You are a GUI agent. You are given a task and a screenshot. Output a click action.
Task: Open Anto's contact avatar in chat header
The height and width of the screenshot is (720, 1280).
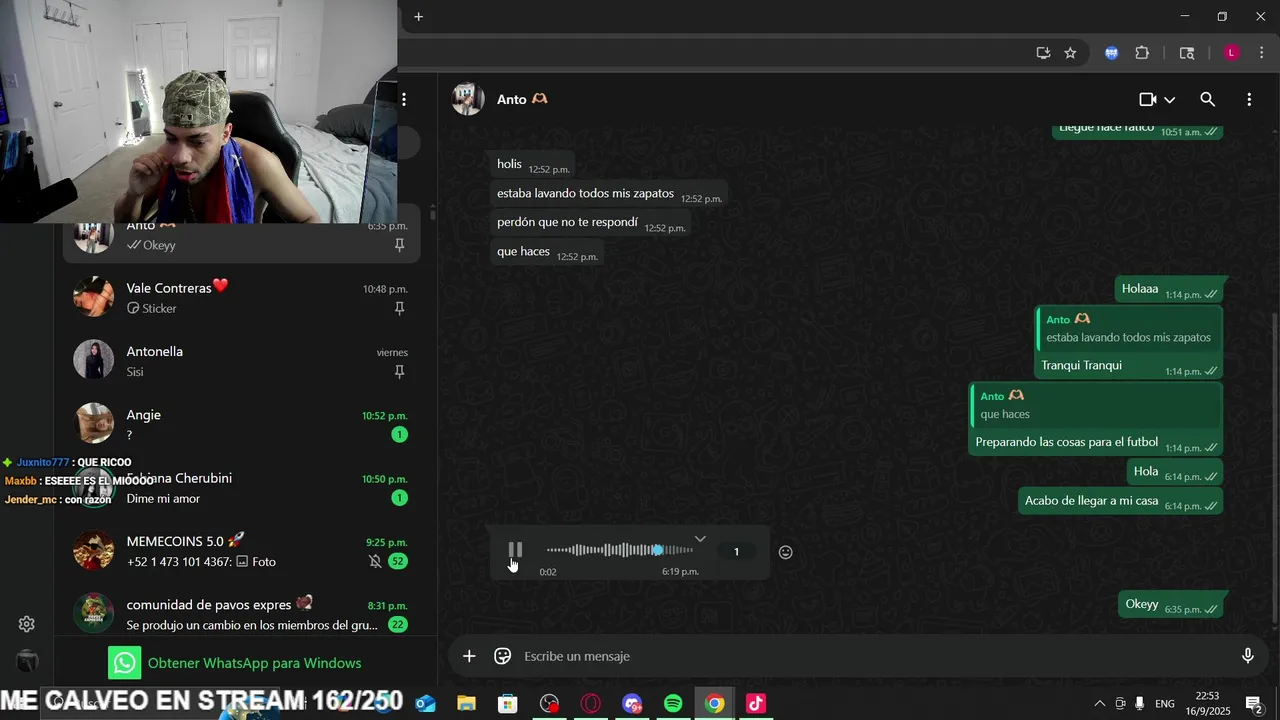(468, 99)
